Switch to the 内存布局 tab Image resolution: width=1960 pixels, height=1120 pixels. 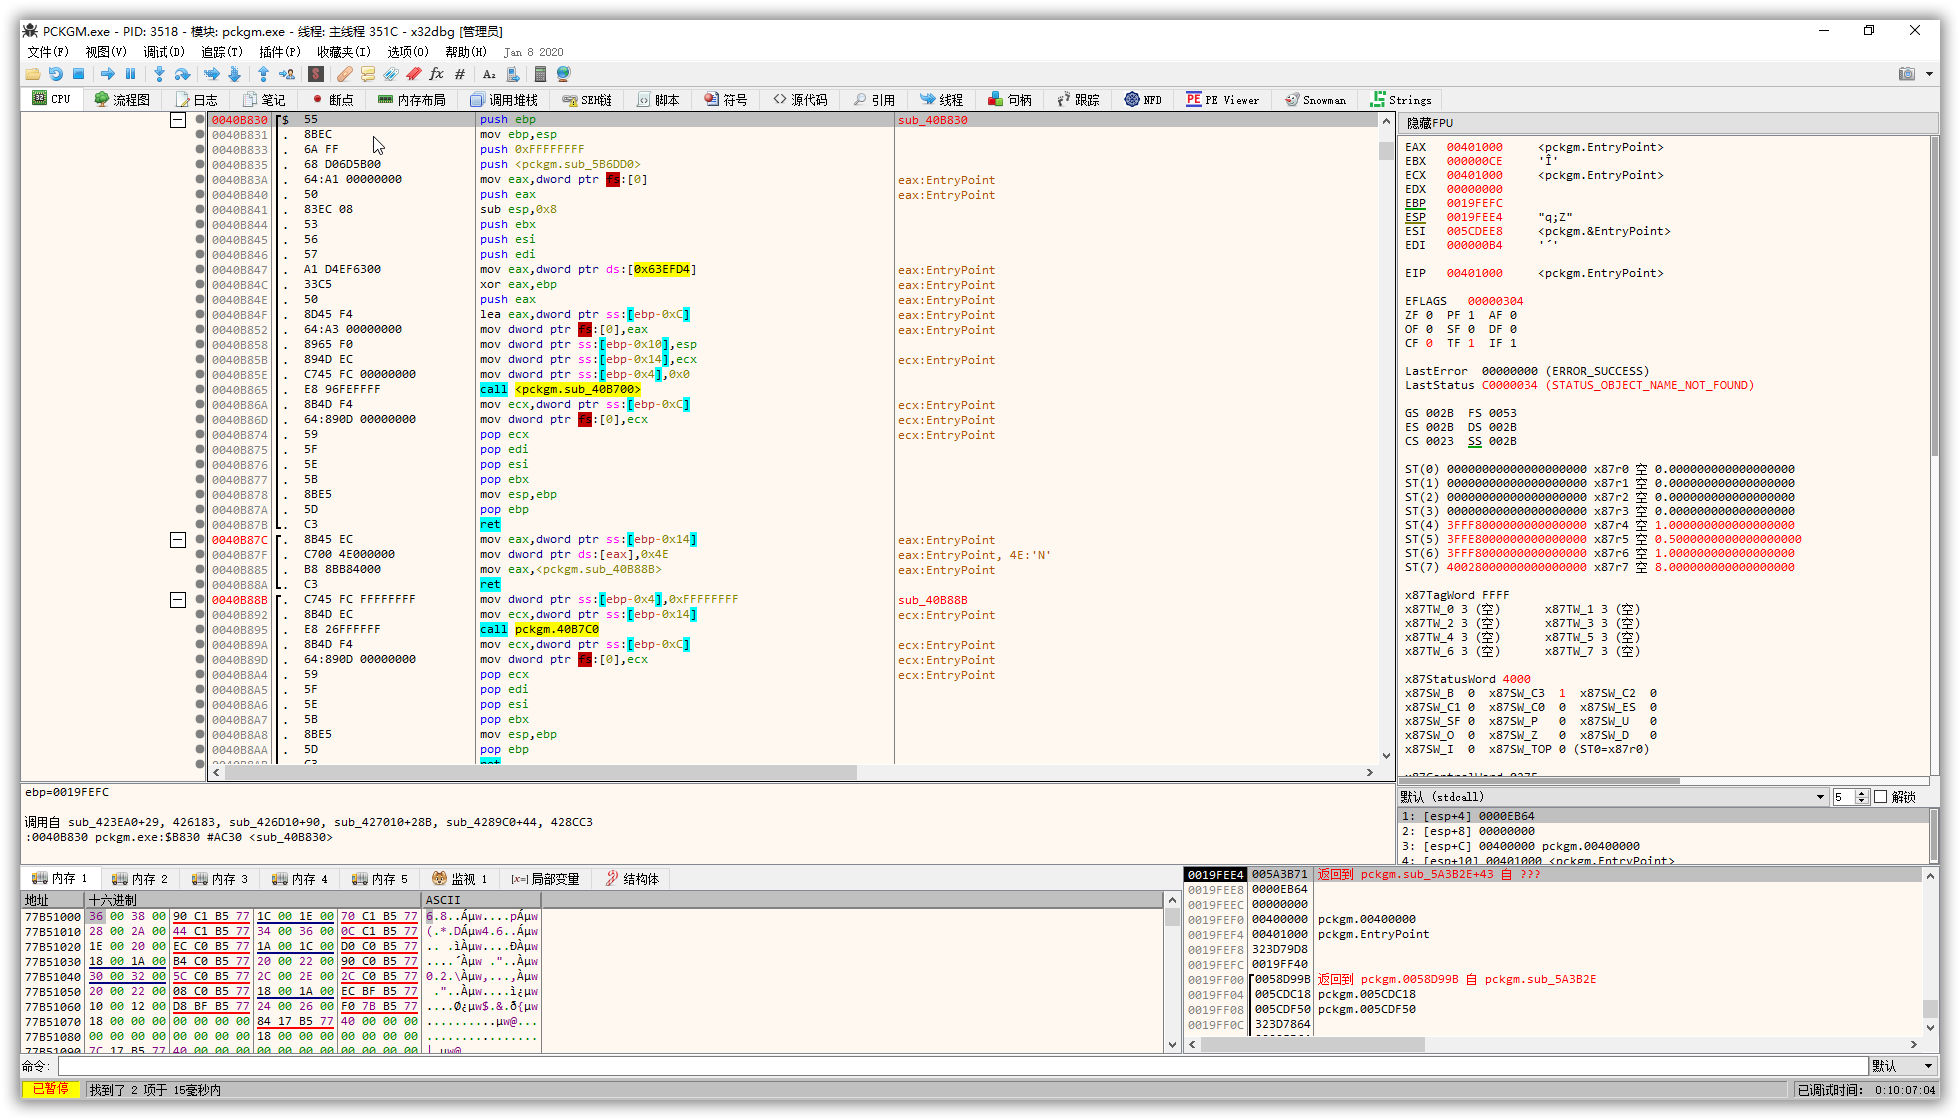pos(412,100)
